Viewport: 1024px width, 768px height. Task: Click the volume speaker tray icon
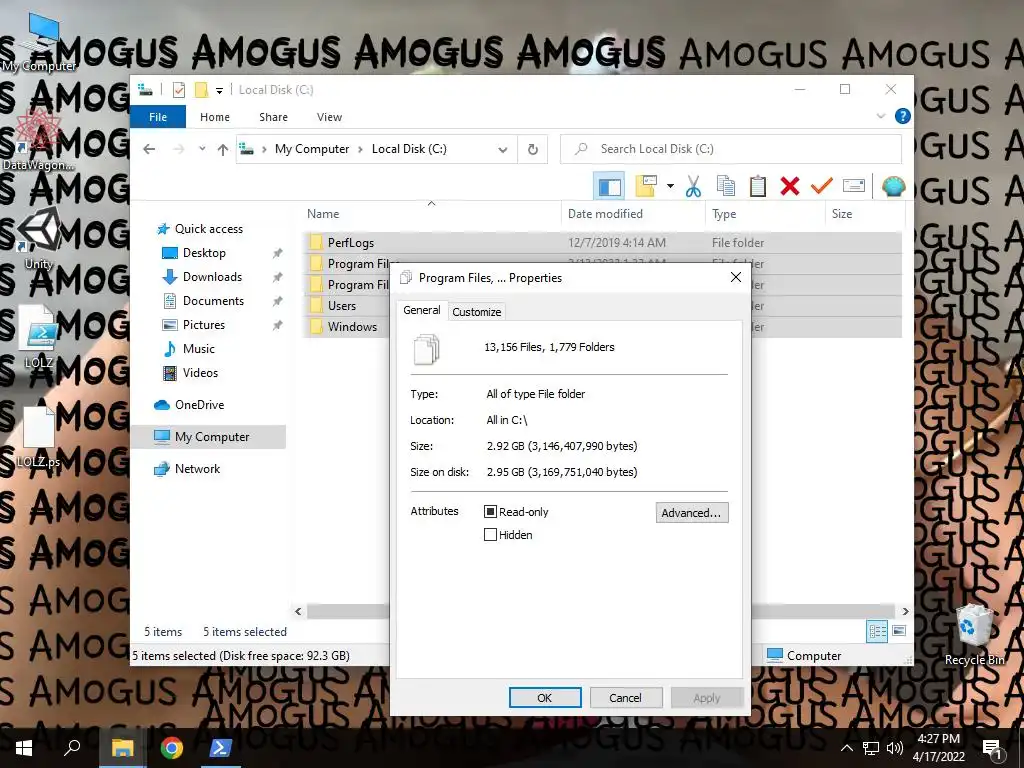tap(895, 748)
